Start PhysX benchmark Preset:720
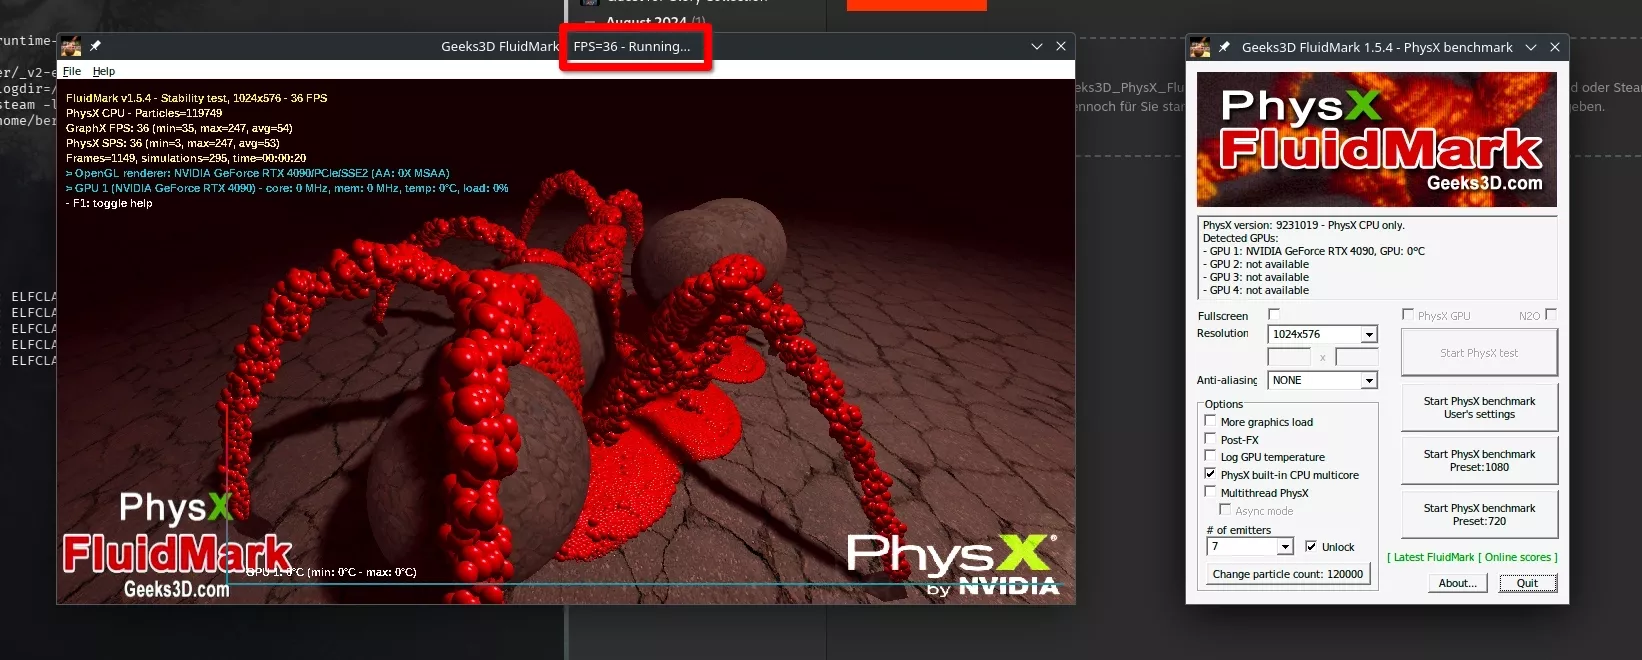1642x660 pixels. (x=1479, y=515)
